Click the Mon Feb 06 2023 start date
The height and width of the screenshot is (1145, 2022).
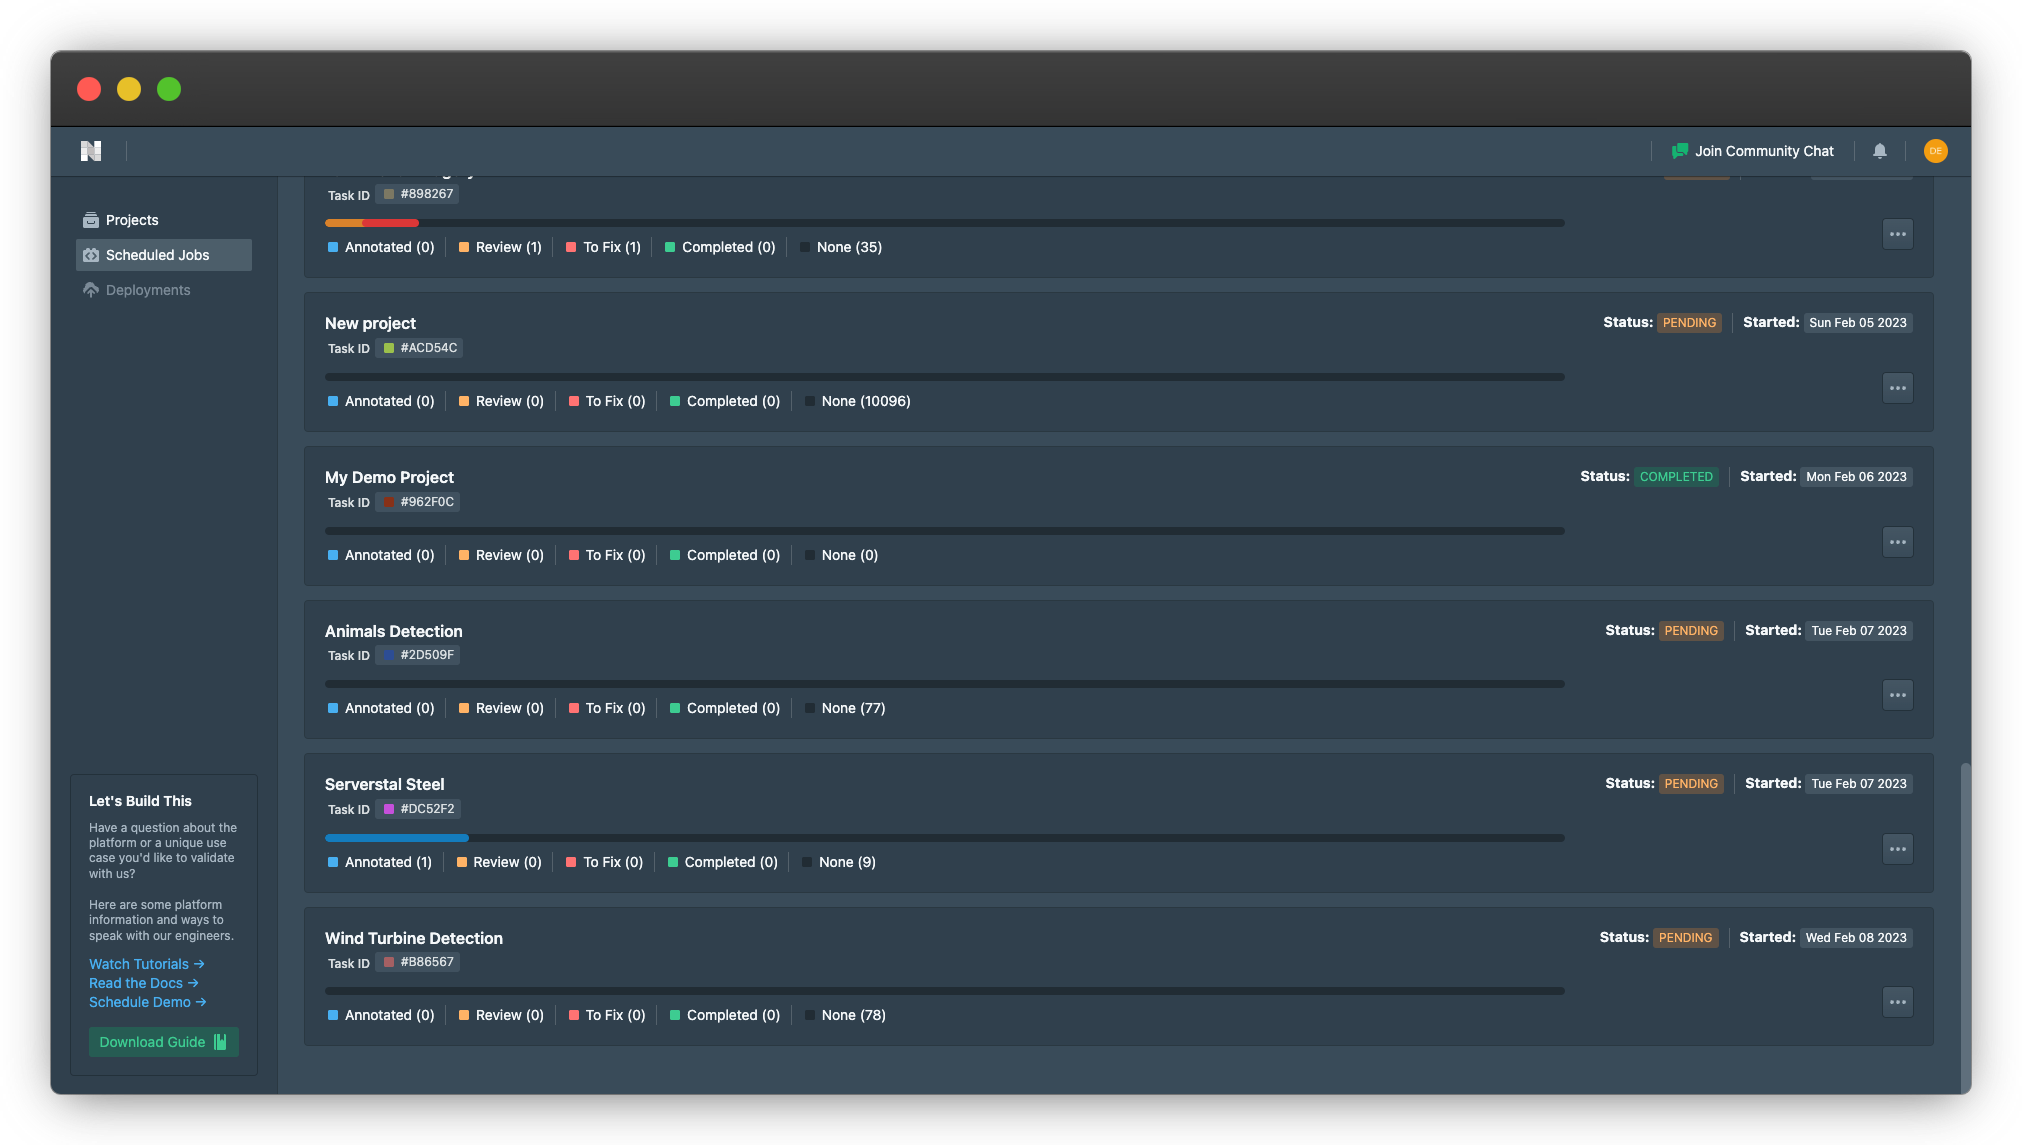click(1856, 477)
